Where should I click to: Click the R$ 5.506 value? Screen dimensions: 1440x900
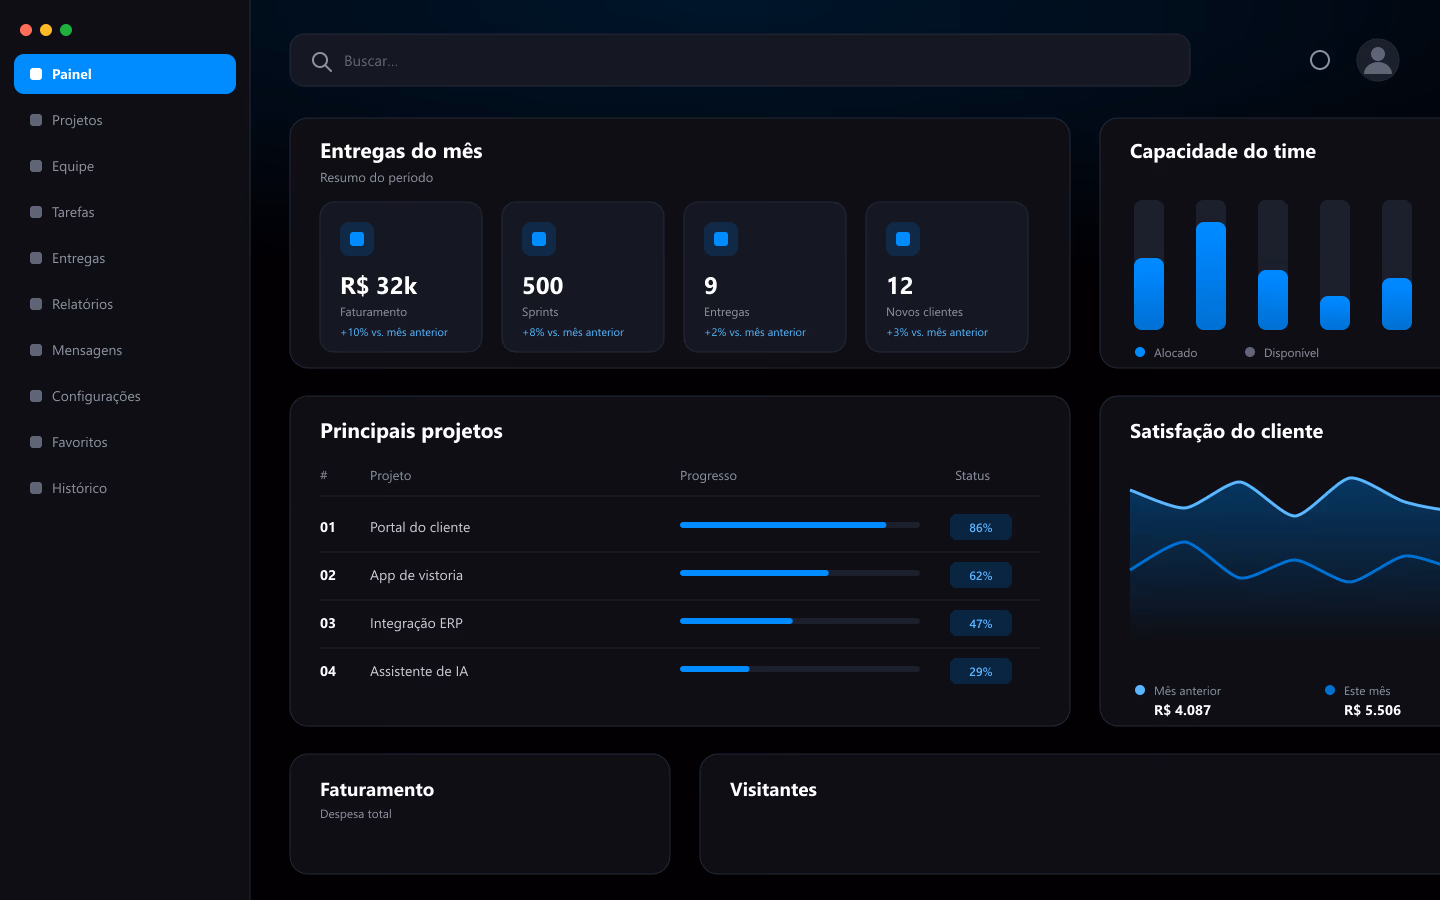pos(1372,710)
